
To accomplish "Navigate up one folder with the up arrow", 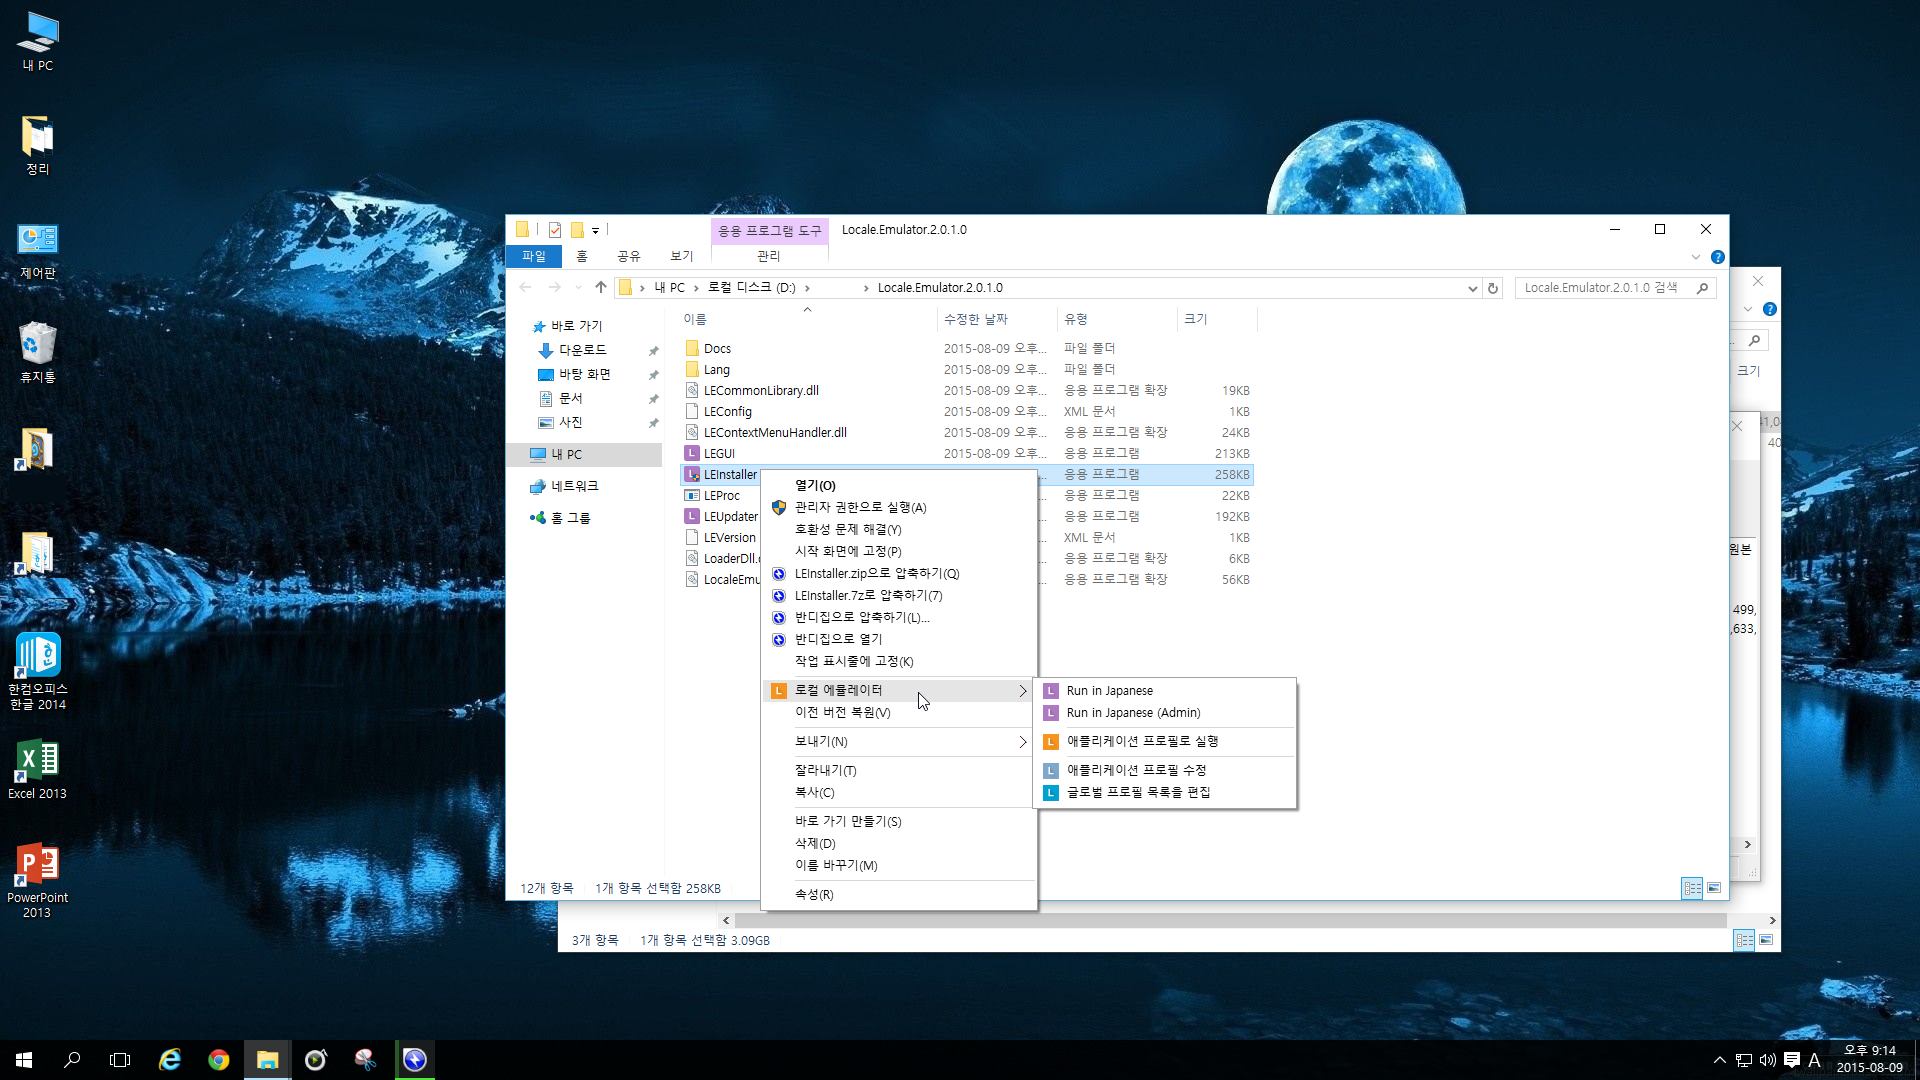I will coord(600,287).
